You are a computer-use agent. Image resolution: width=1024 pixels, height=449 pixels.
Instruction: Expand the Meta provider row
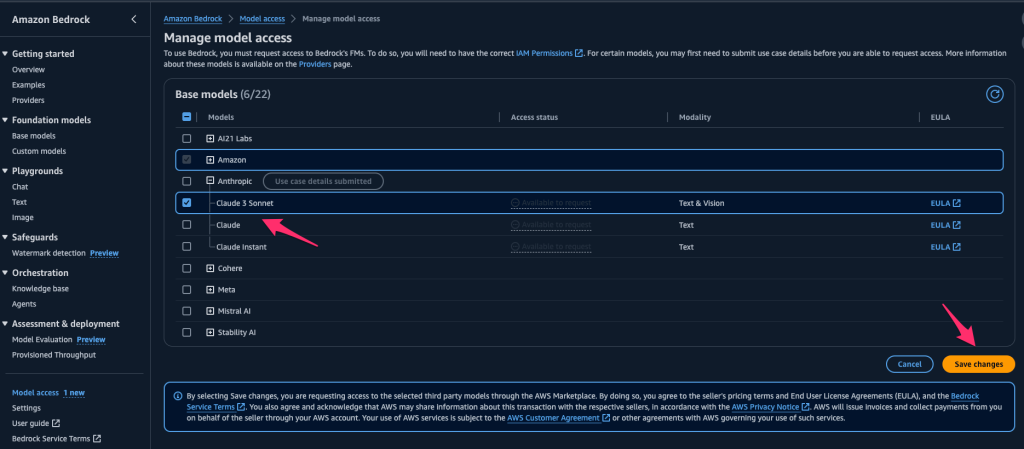point(210,290)
